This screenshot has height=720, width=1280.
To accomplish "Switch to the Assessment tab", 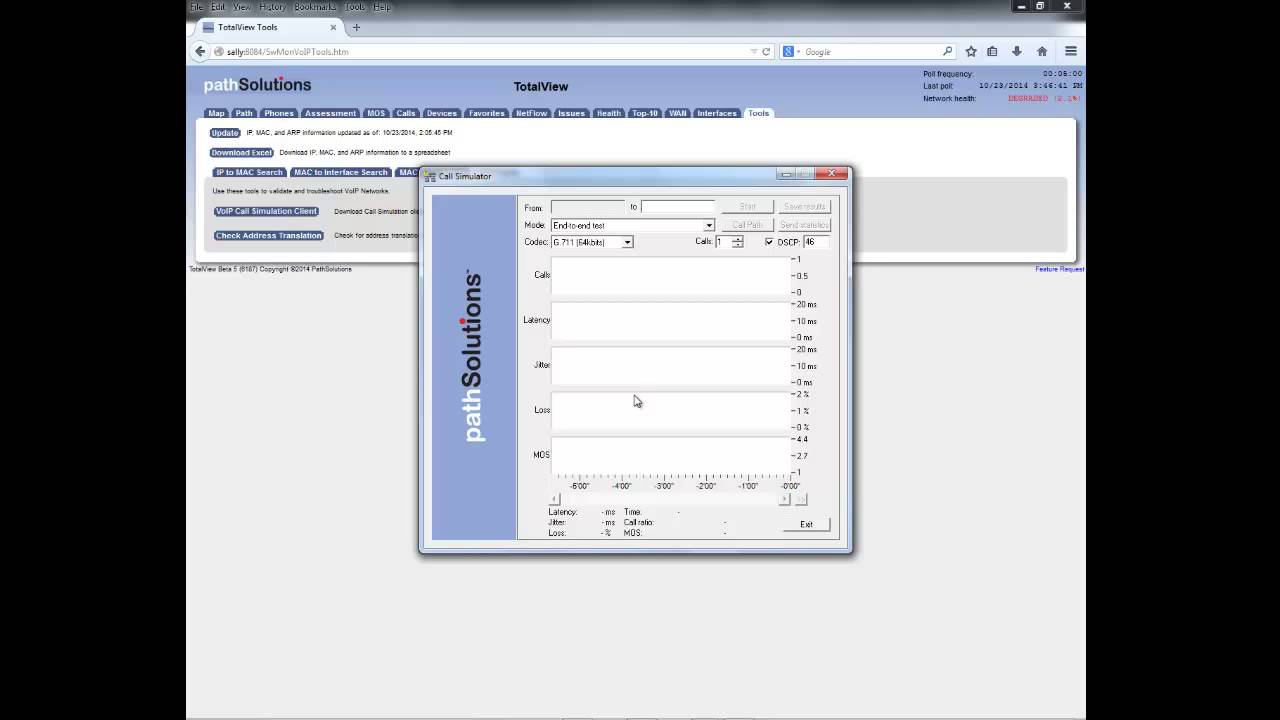I will click(x=330, y=113).
